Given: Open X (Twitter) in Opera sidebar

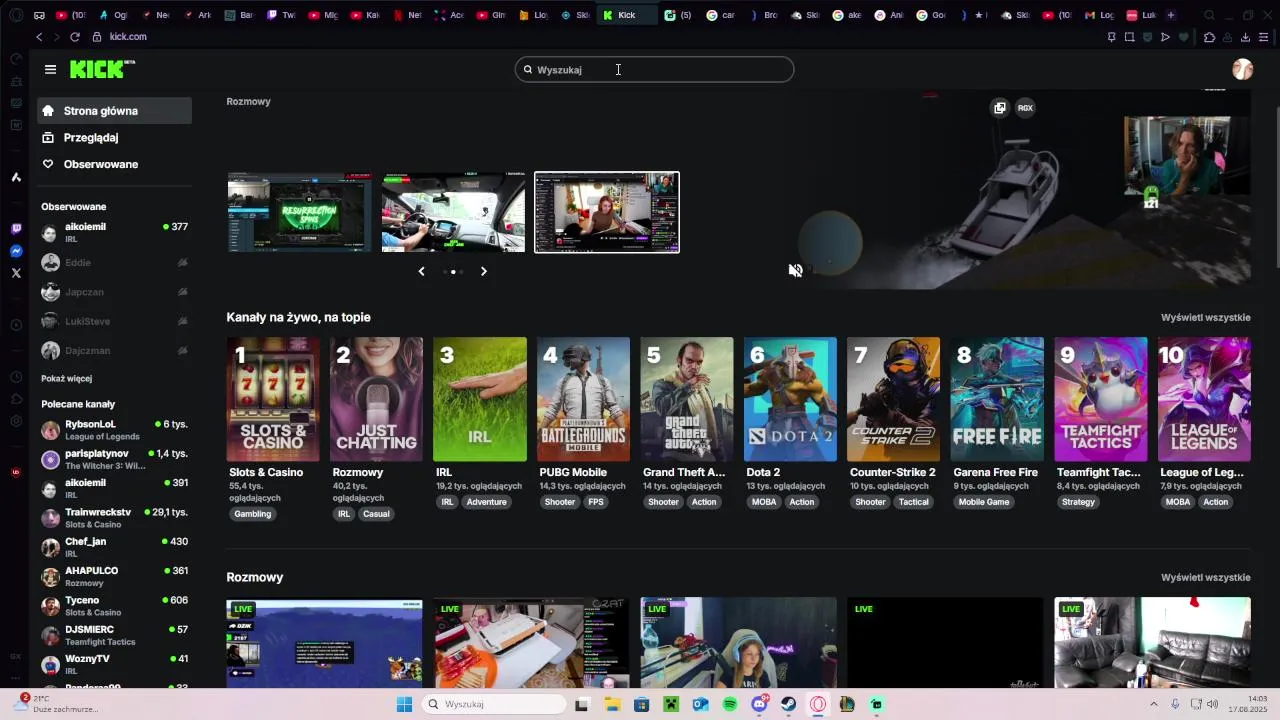Looking at the screenshot, I should coord(16,273).
